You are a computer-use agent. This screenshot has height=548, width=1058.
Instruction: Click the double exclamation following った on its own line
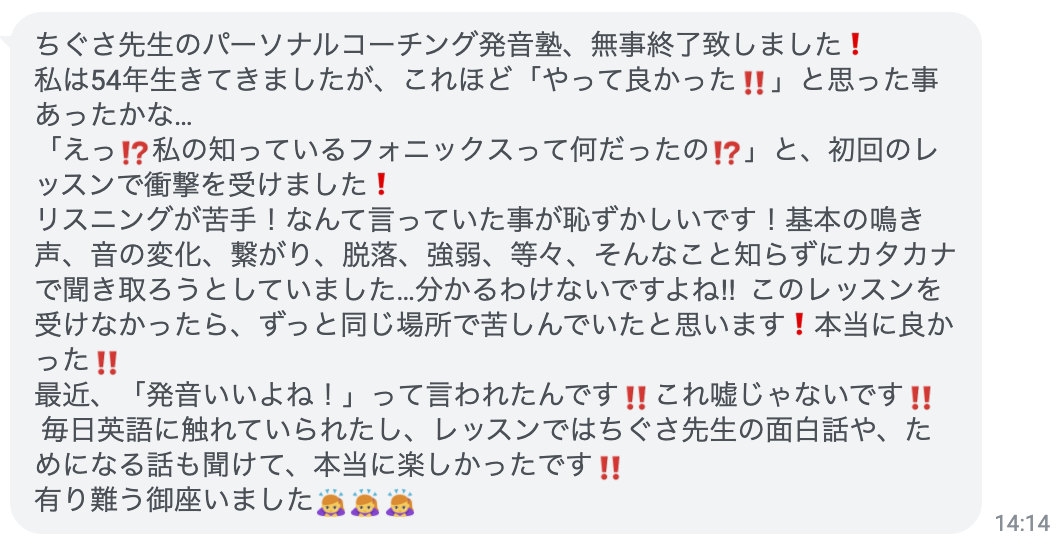tap(107, 362)
